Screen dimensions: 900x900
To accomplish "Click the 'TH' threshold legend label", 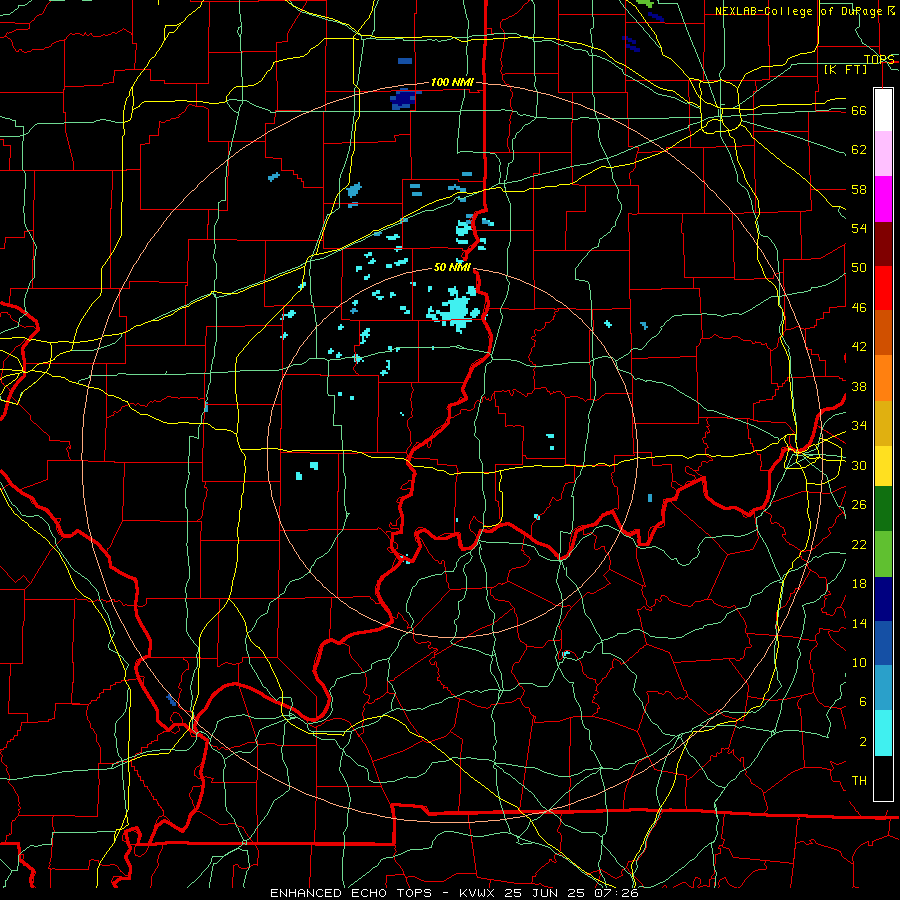I will pyautogui.click(x=859, y=781).
